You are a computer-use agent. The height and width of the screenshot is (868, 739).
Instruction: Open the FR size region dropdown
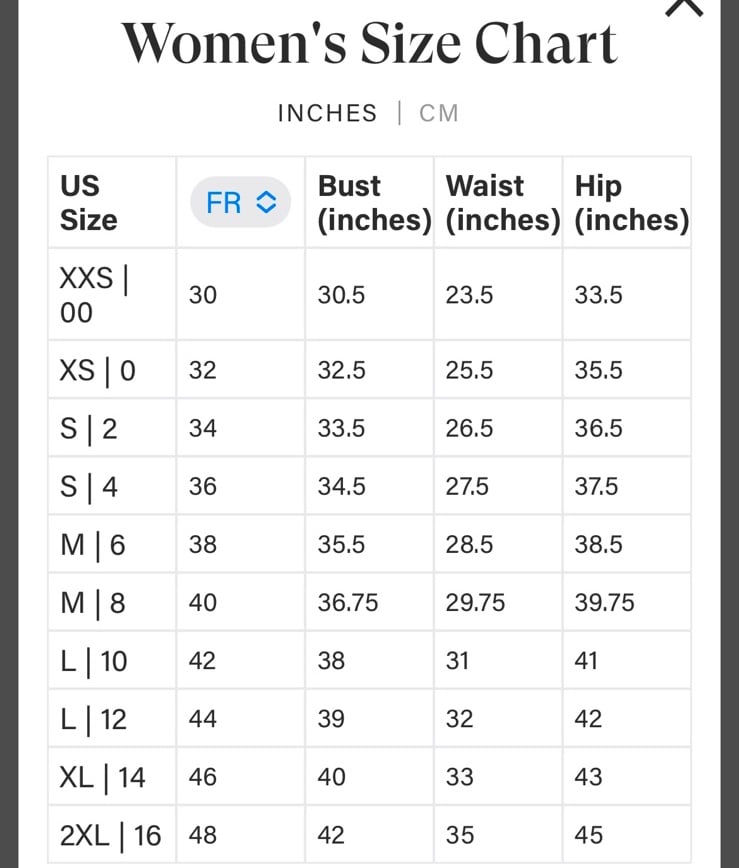pyautogui.click(x=240, y=202)
